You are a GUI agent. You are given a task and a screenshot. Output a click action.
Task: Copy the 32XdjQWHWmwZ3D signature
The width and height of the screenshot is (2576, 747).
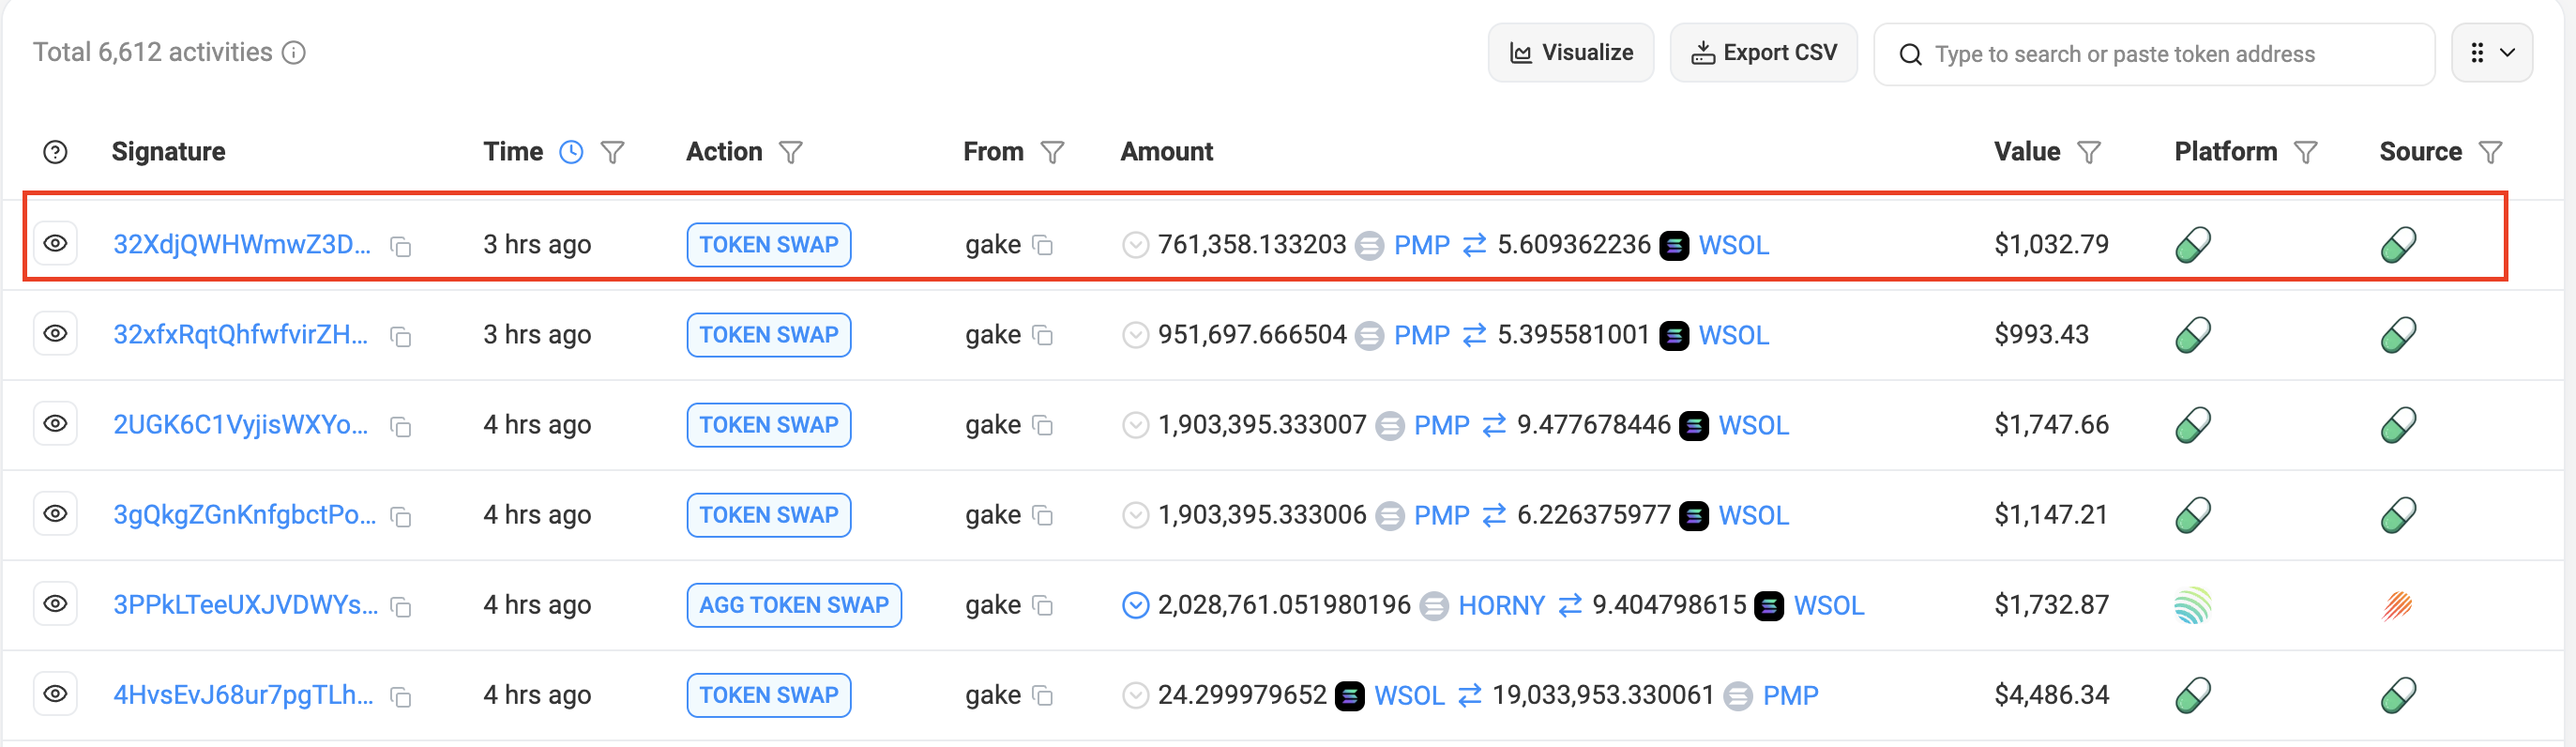(x=401, y=246)
